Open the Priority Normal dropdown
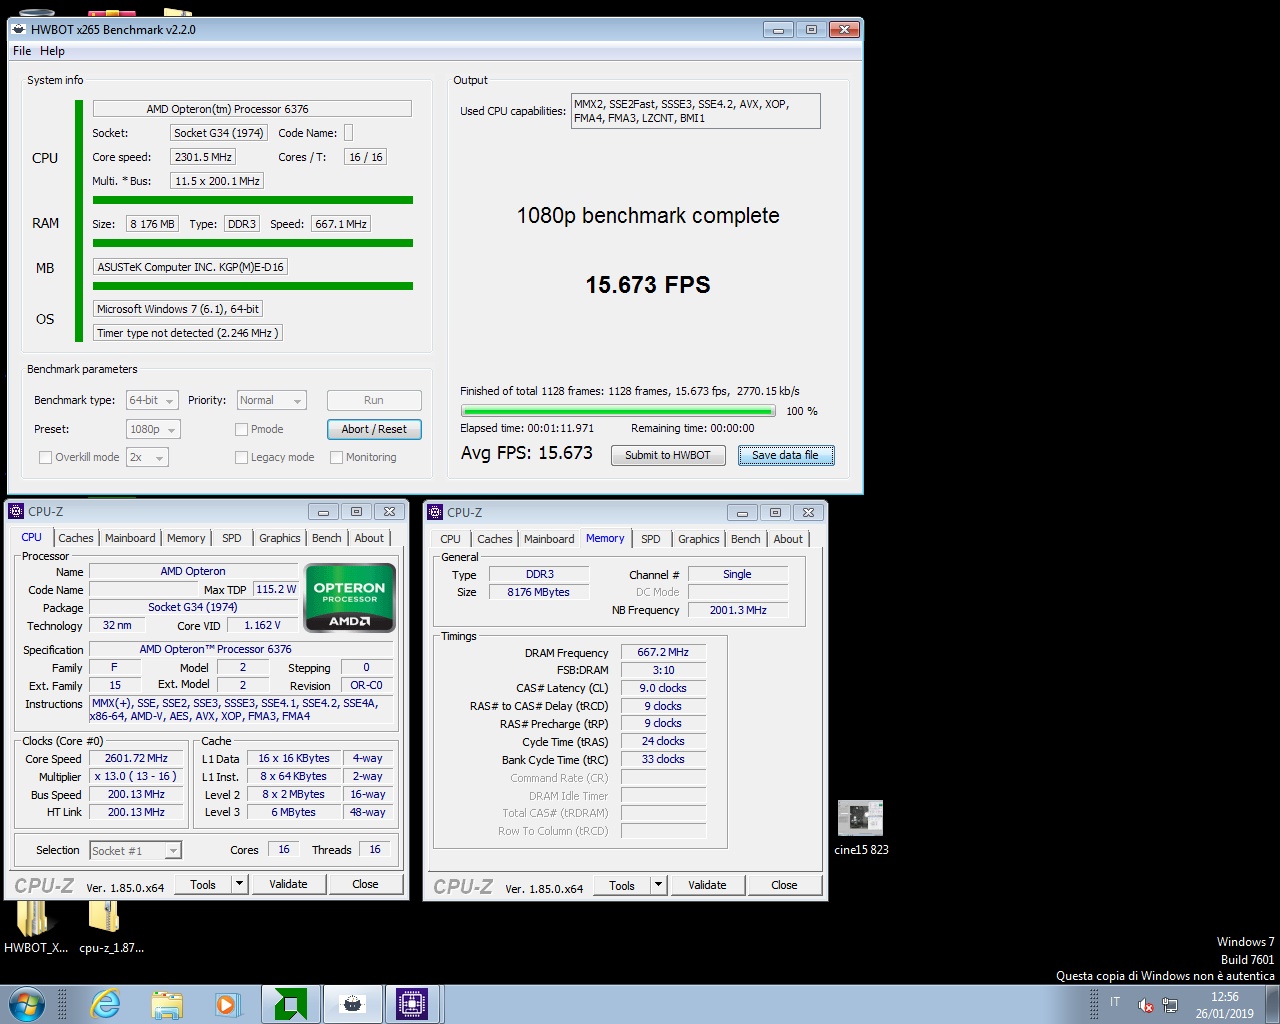Image resolution: width=1280 pixels, height=1024 pixels. click(271, 400)
